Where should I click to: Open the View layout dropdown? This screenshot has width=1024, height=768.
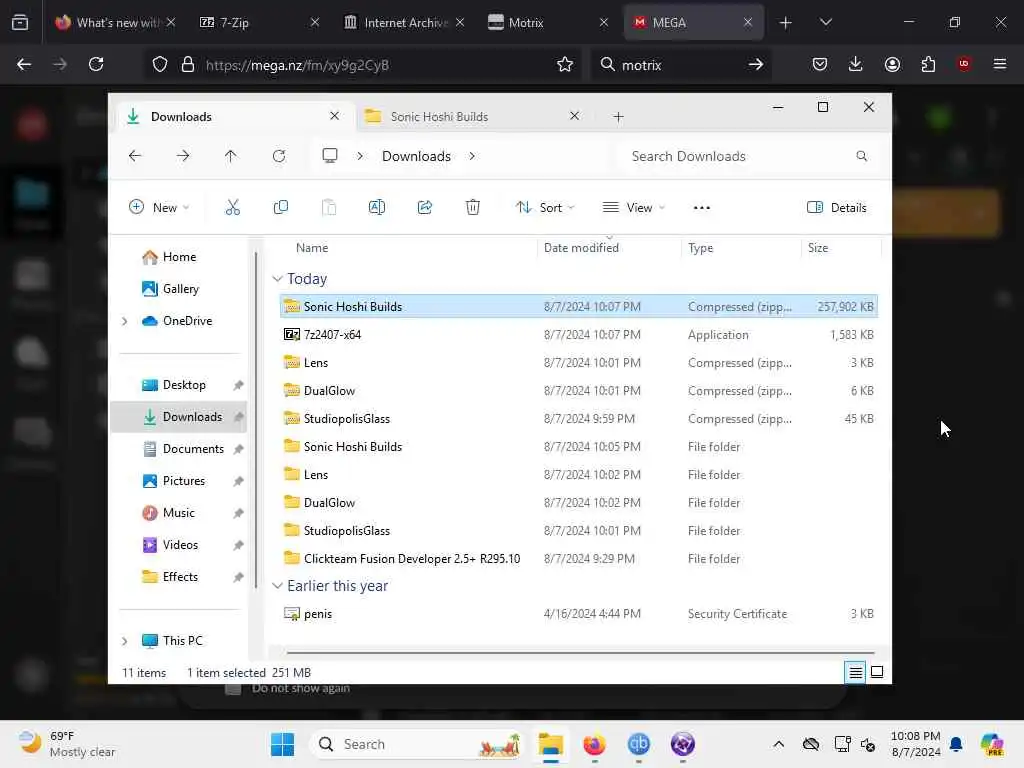click(x=633, y=208)
